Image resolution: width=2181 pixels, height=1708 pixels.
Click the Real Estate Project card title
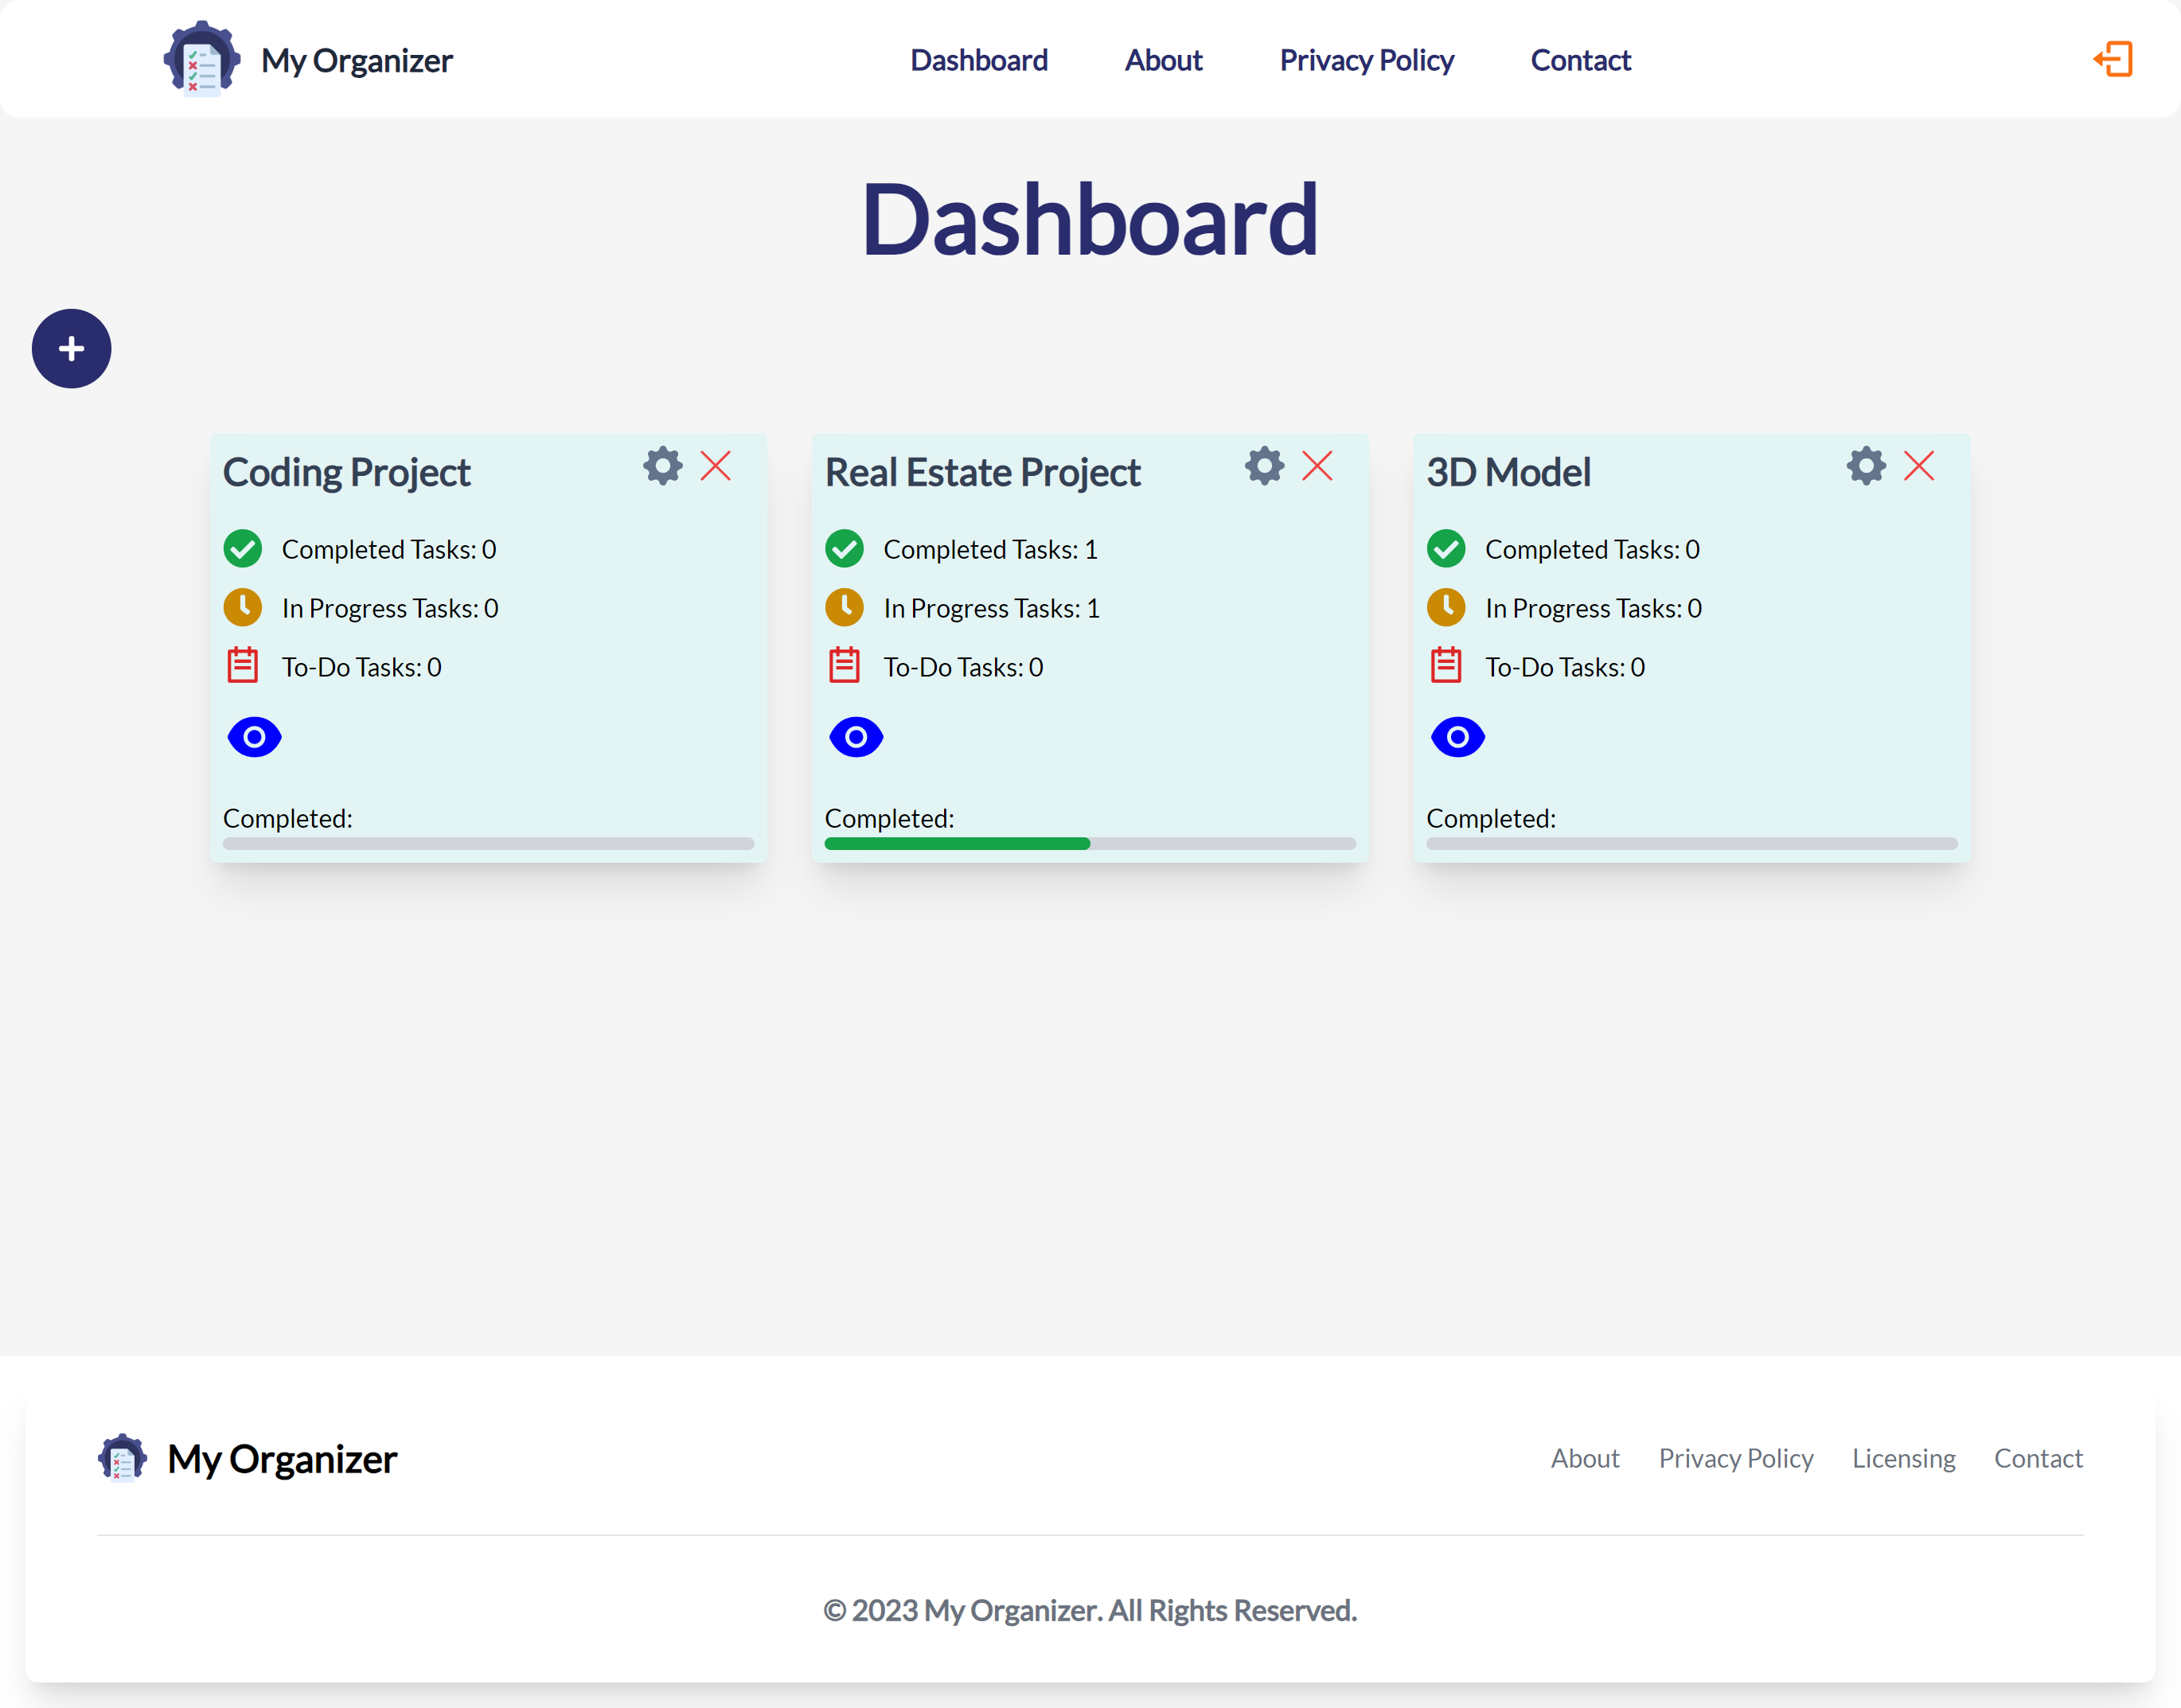click(982, 472)
